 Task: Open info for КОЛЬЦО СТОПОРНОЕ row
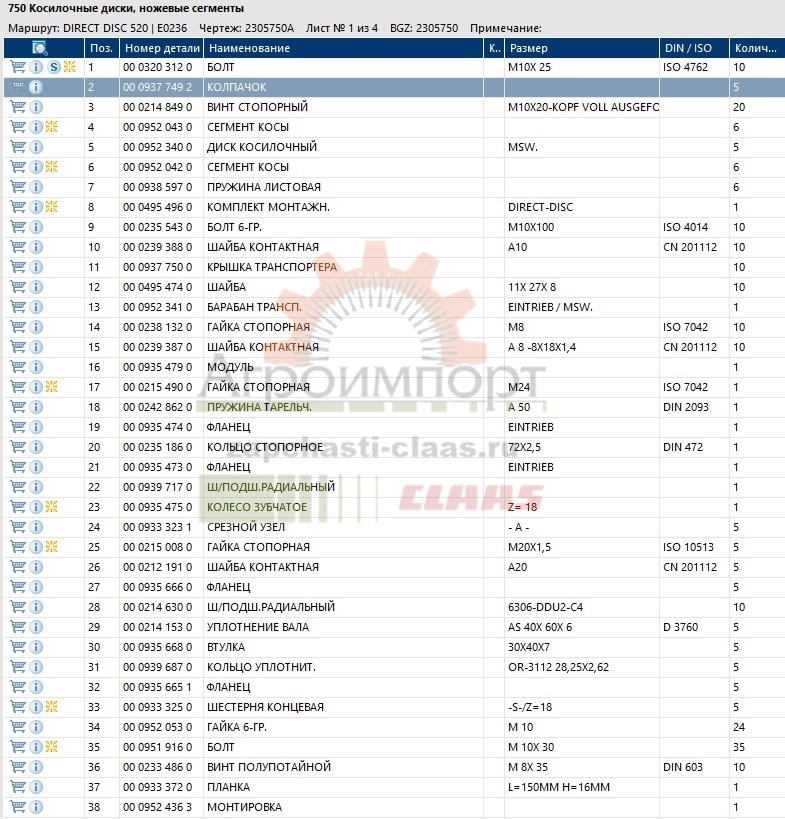36,447
